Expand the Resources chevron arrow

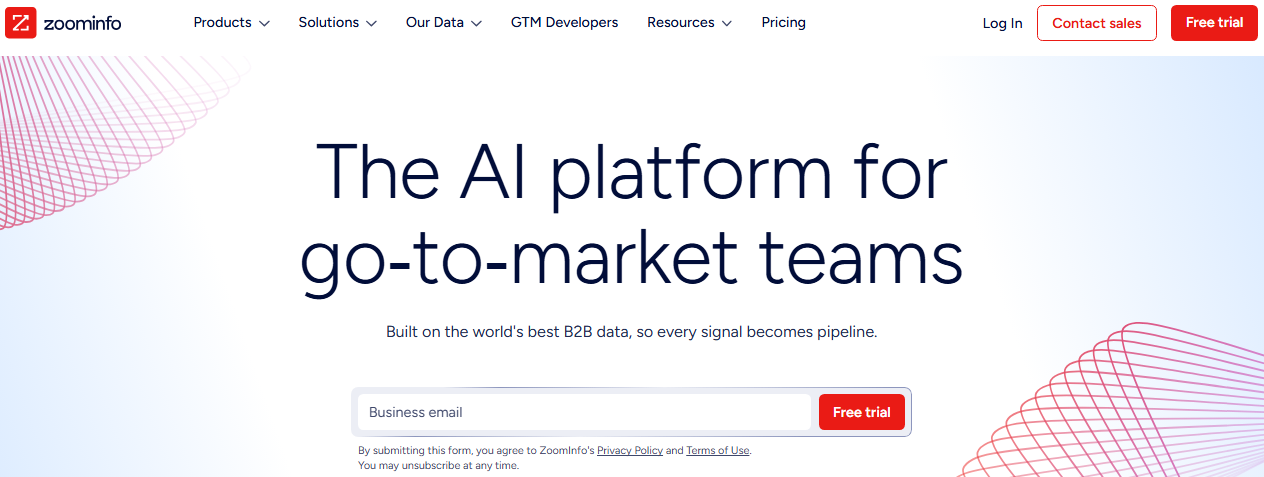click(x=726, y=23)
